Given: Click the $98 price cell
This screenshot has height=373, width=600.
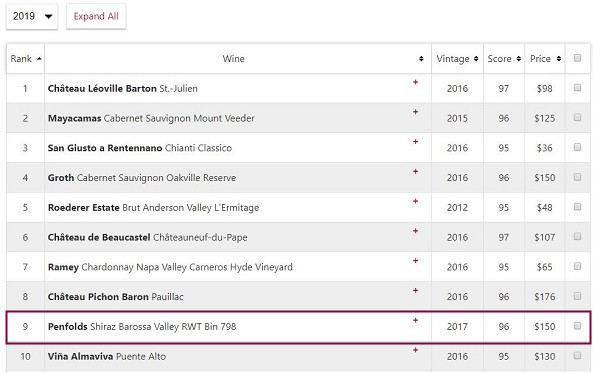Looking at the screenshot, I should 545,88.
